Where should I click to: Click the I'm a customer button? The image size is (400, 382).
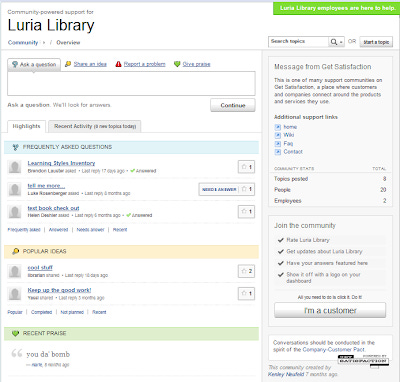[x=330, y=310]
